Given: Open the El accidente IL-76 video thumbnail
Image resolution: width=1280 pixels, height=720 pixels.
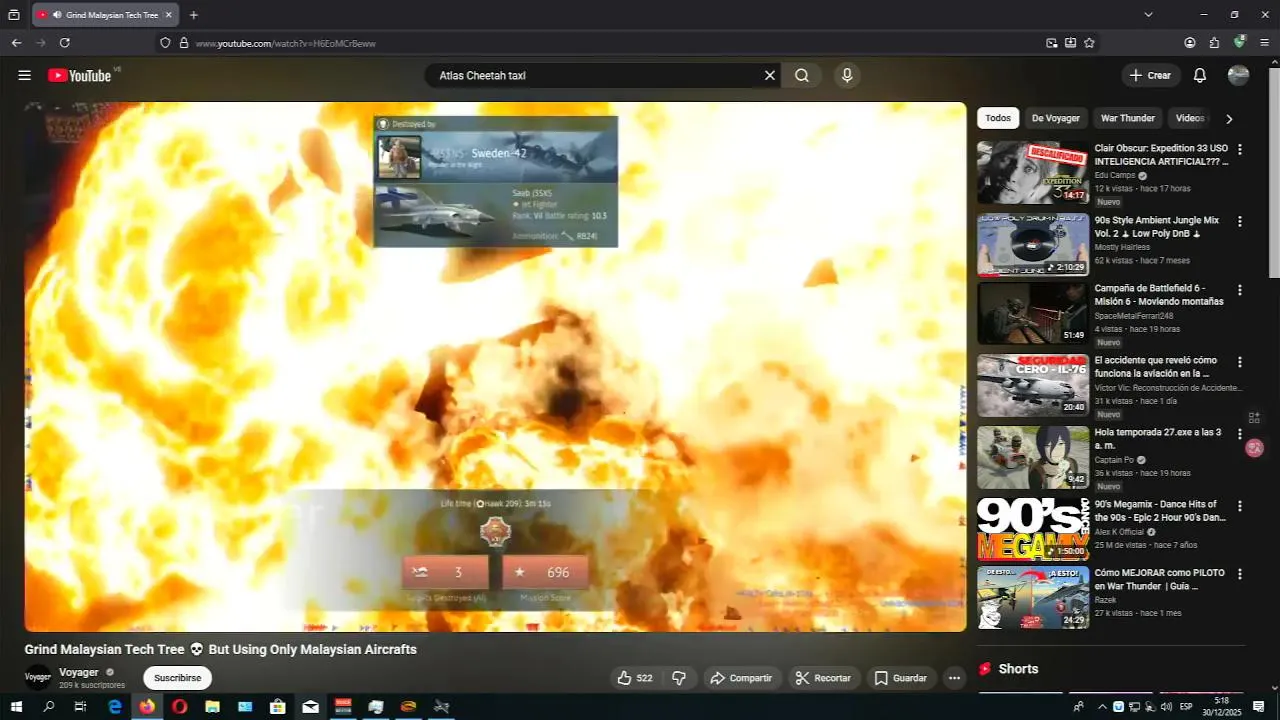Looking at the screenshot, I should (1033, 385).
